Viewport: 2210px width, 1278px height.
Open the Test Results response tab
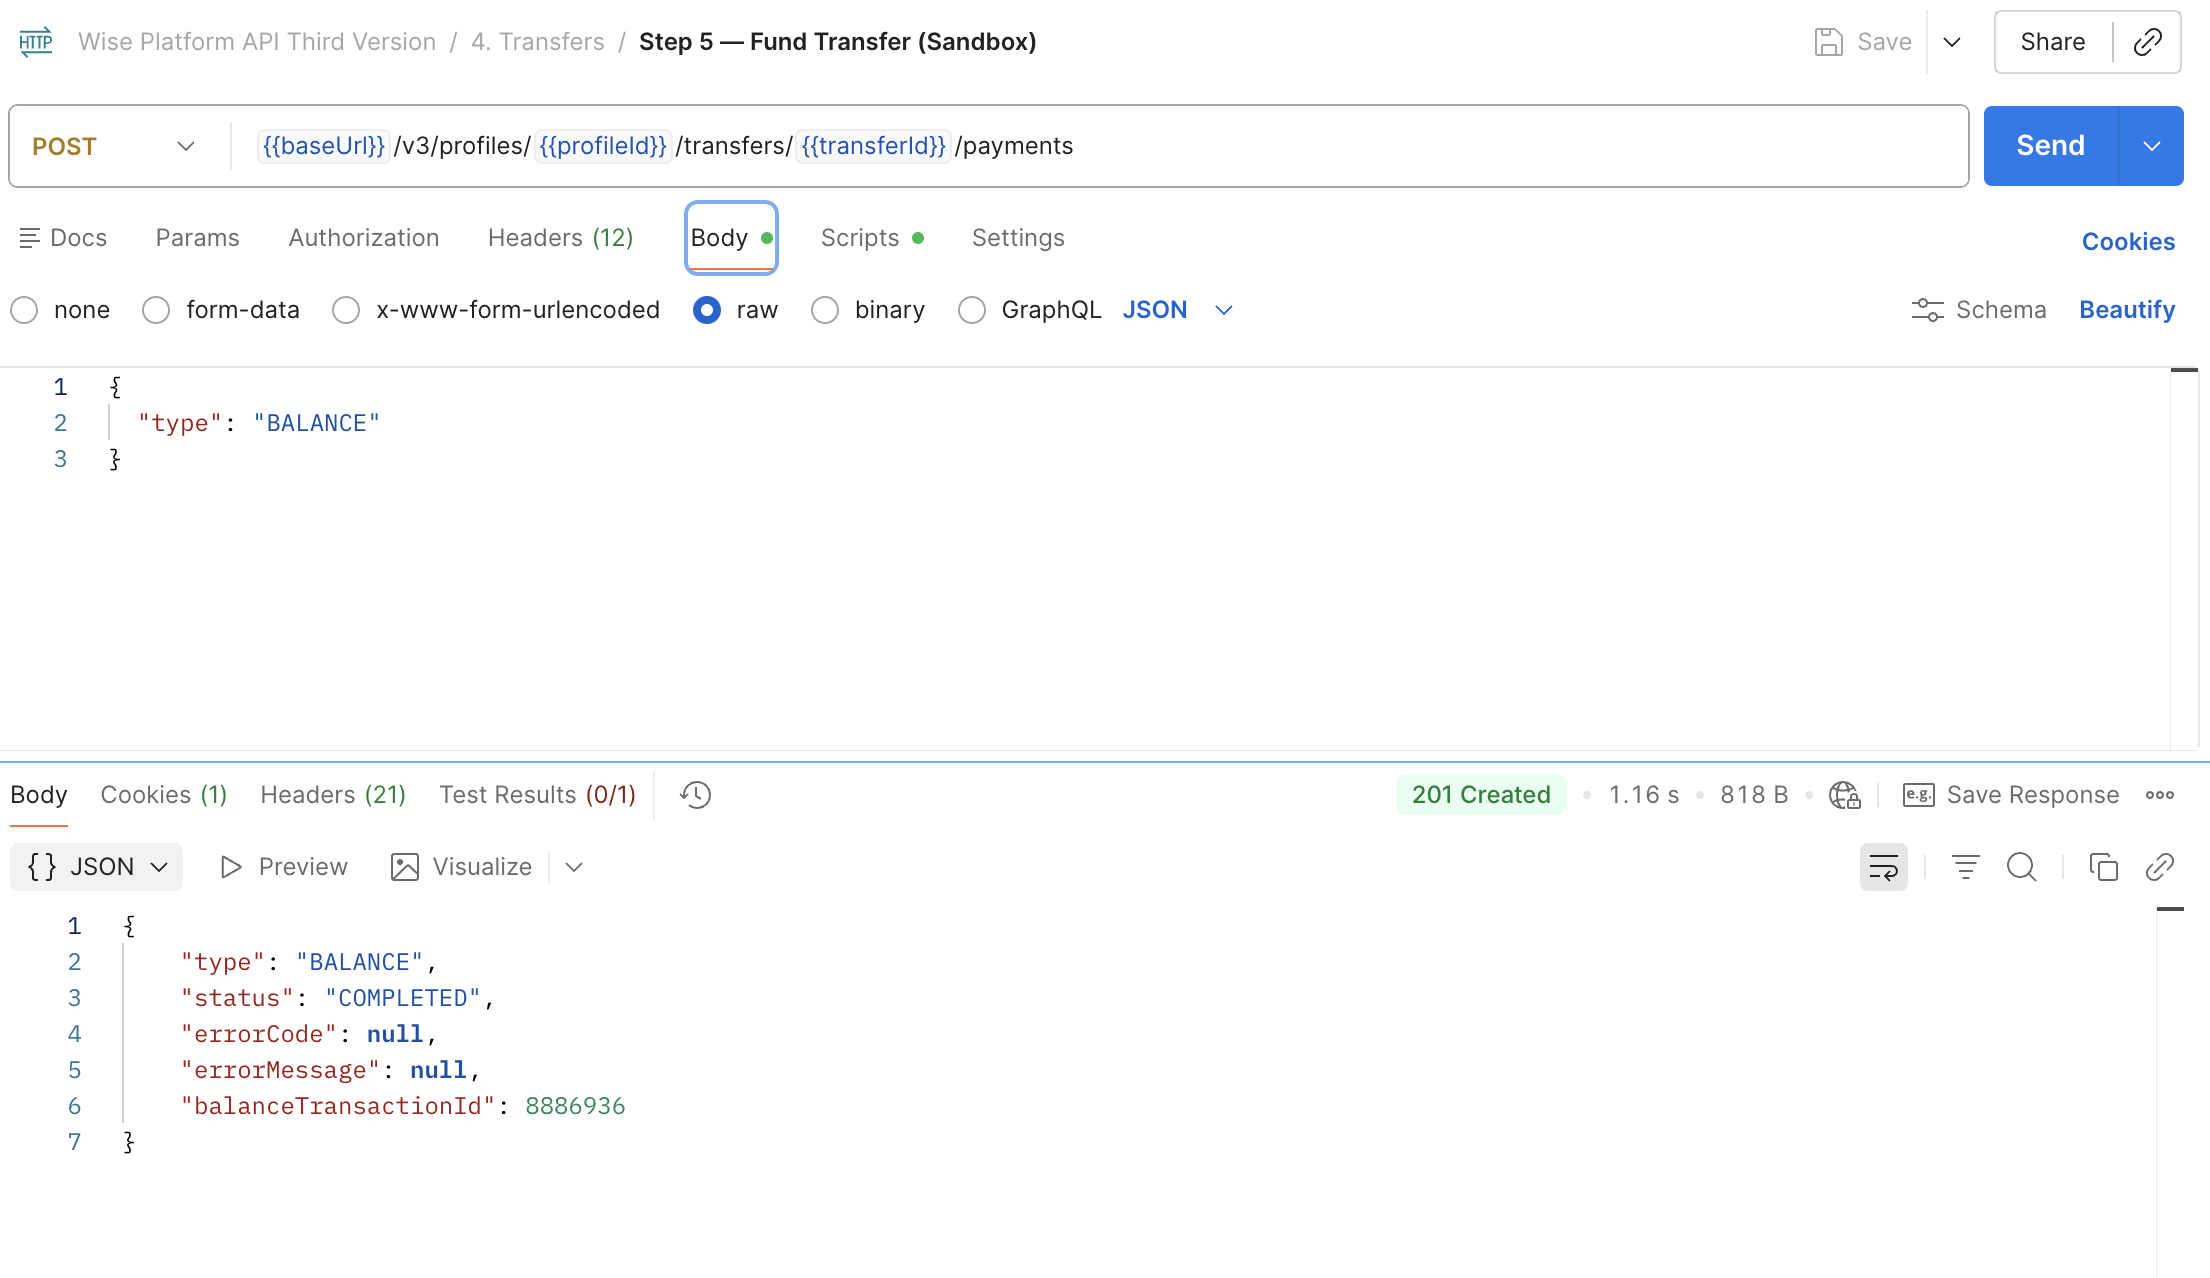537,795
